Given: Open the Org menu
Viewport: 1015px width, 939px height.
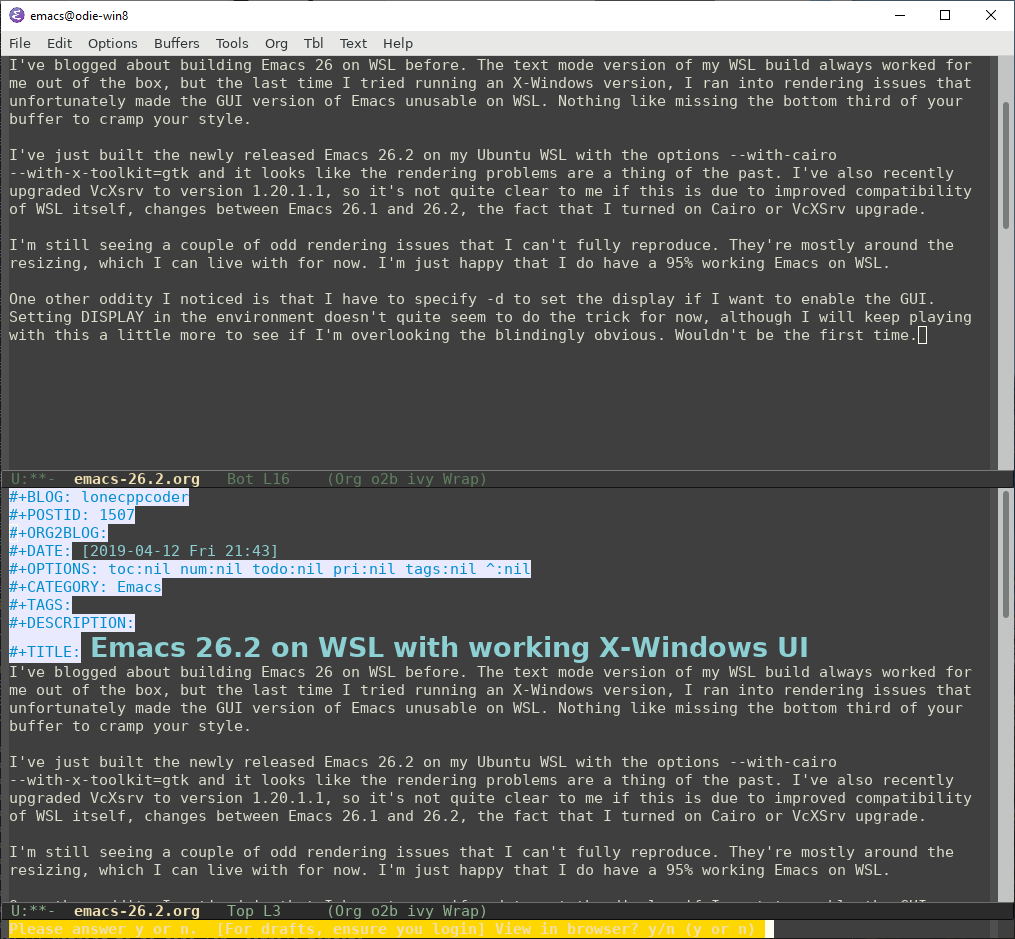Looking at the screenshot, I should click(276, 43).
